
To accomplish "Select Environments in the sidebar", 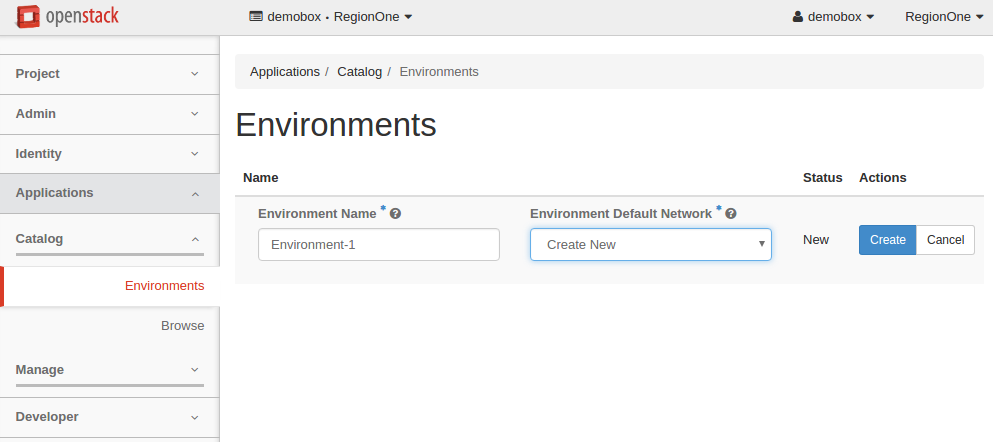I will [164, 286].
